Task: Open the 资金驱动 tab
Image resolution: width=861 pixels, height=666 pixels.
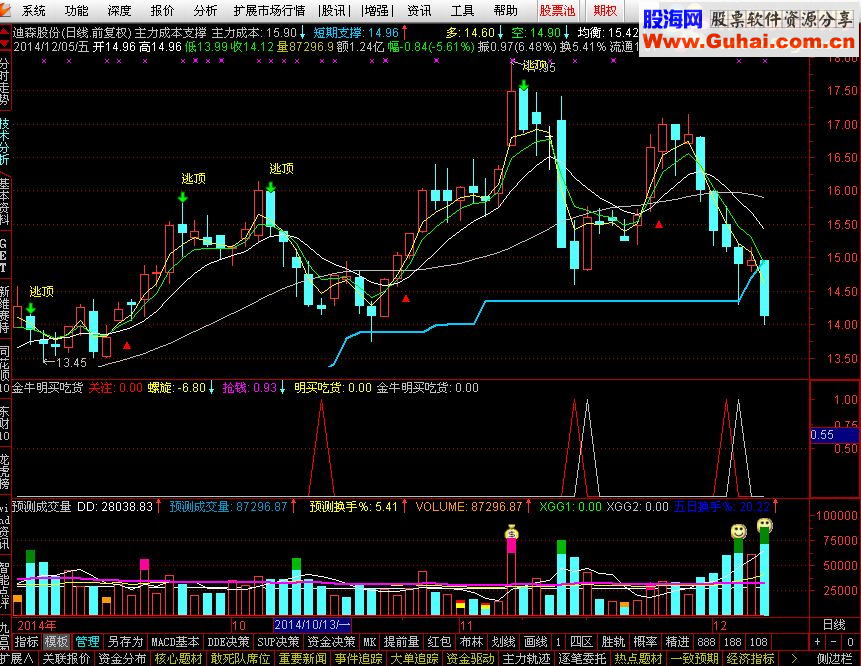Action: (x=471, y=658)
